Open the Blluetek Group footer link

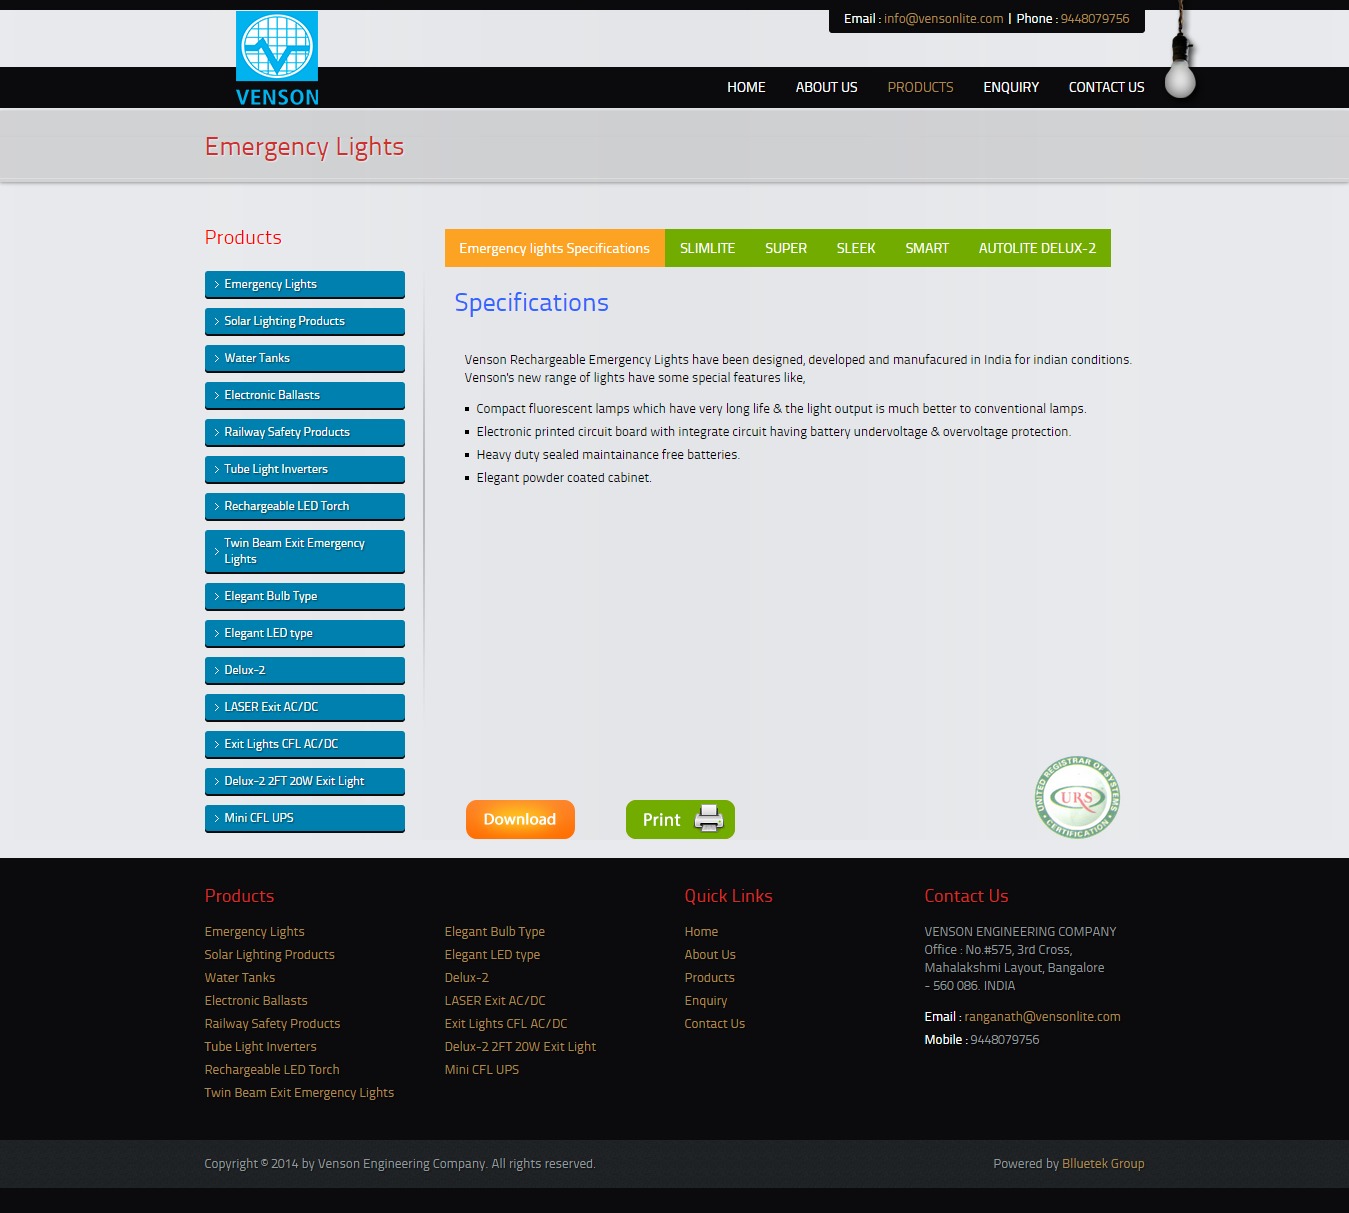1102,1163
